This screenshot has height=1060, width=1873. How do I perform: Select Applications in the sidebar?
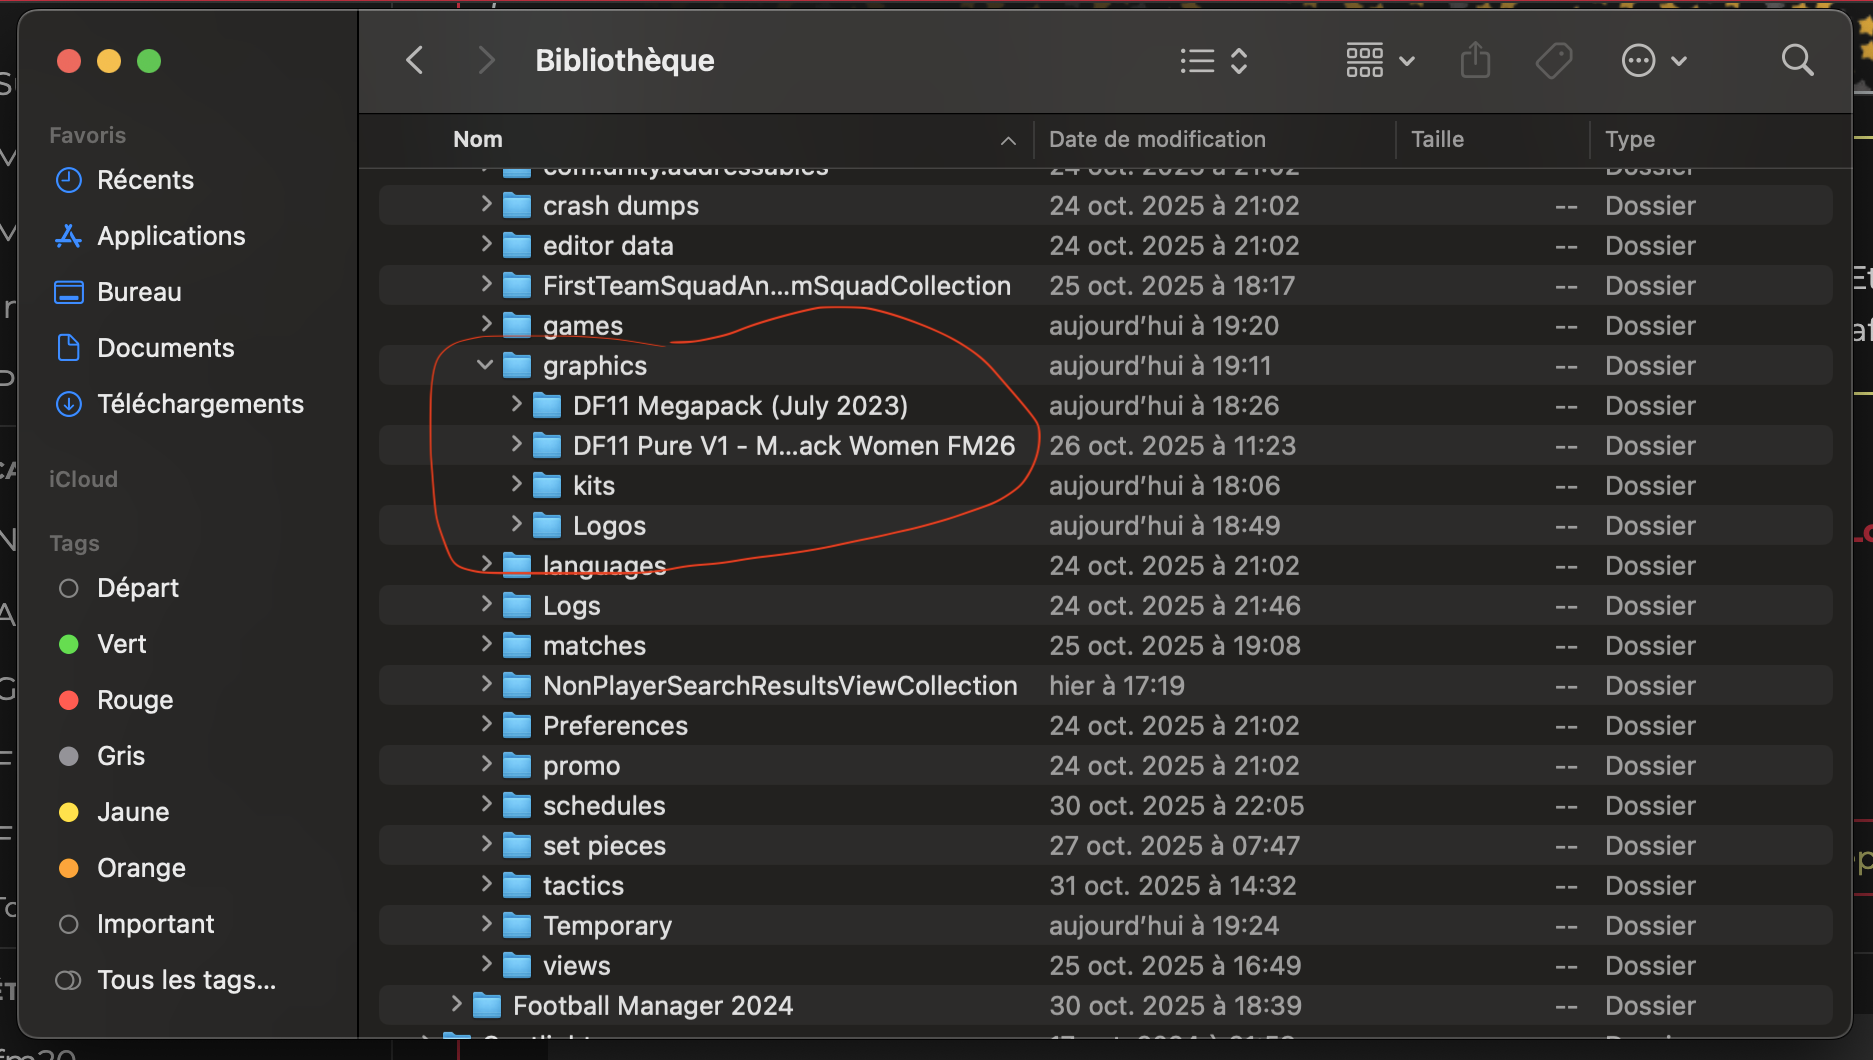point(171,236)
